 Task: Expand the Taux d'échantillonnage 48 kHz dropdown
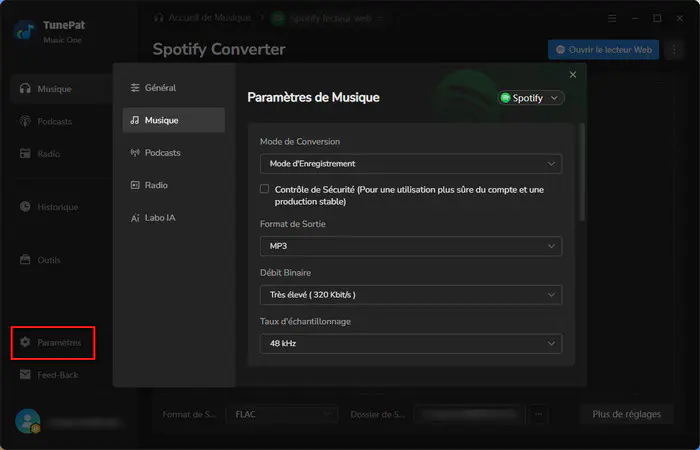point(411,343)
